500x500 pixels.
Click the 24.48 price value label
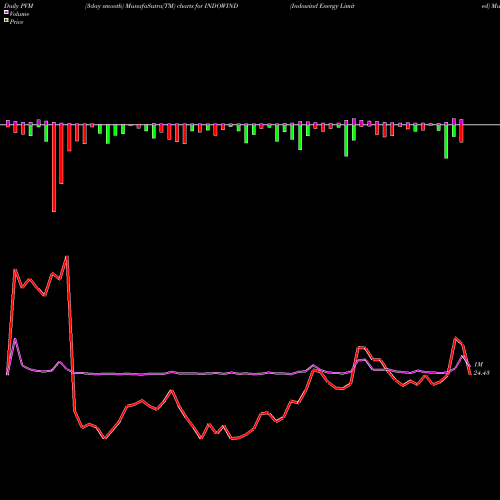pyautogui.click(x=481, y=373)
